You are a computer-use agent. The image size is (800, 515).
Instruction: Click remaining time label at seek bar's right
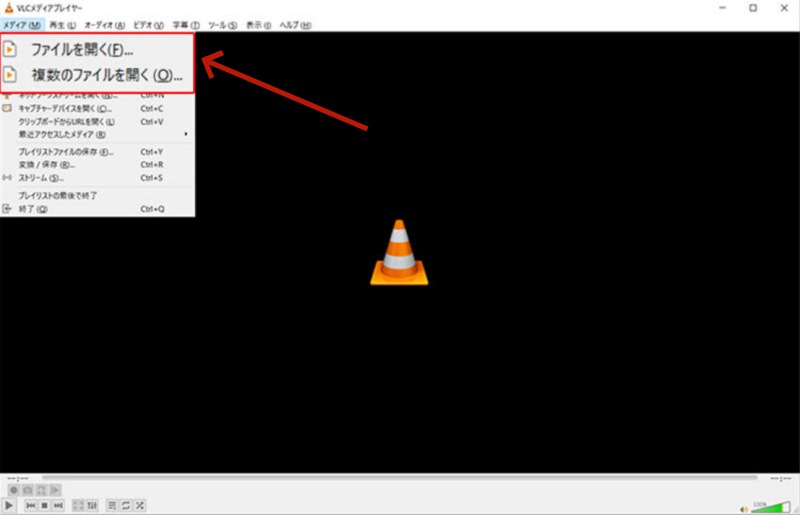point(781,478)
